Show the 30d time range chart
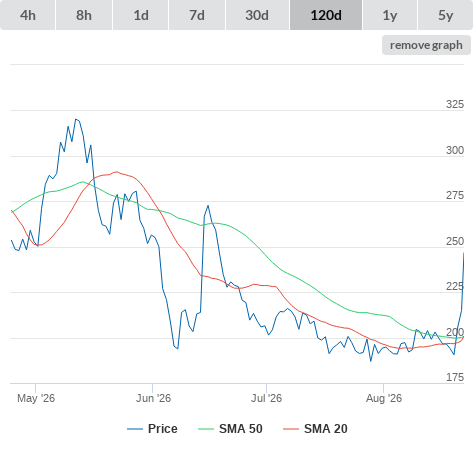This screenshot has width=474, height=455. tap(257, 15)
